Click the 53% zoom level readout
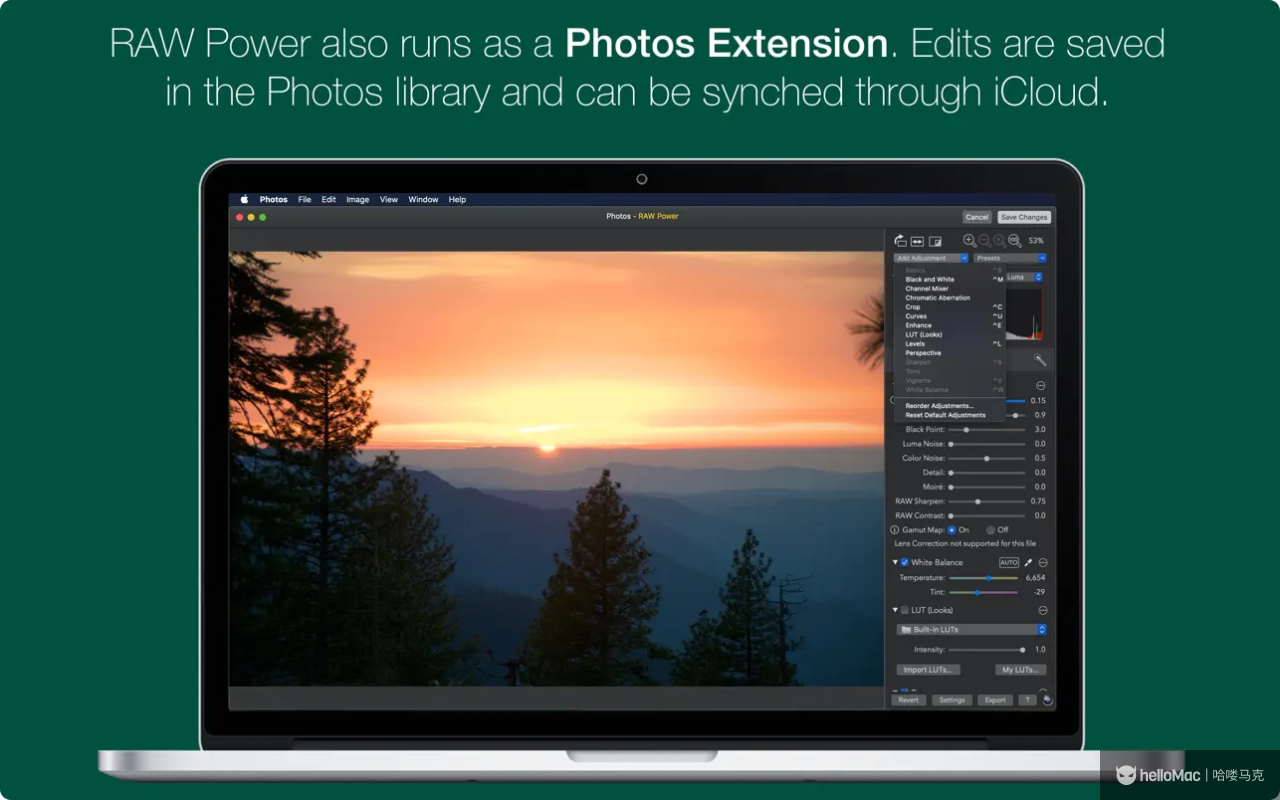This screenshot has height=800, width=1280. (1036, 241)
